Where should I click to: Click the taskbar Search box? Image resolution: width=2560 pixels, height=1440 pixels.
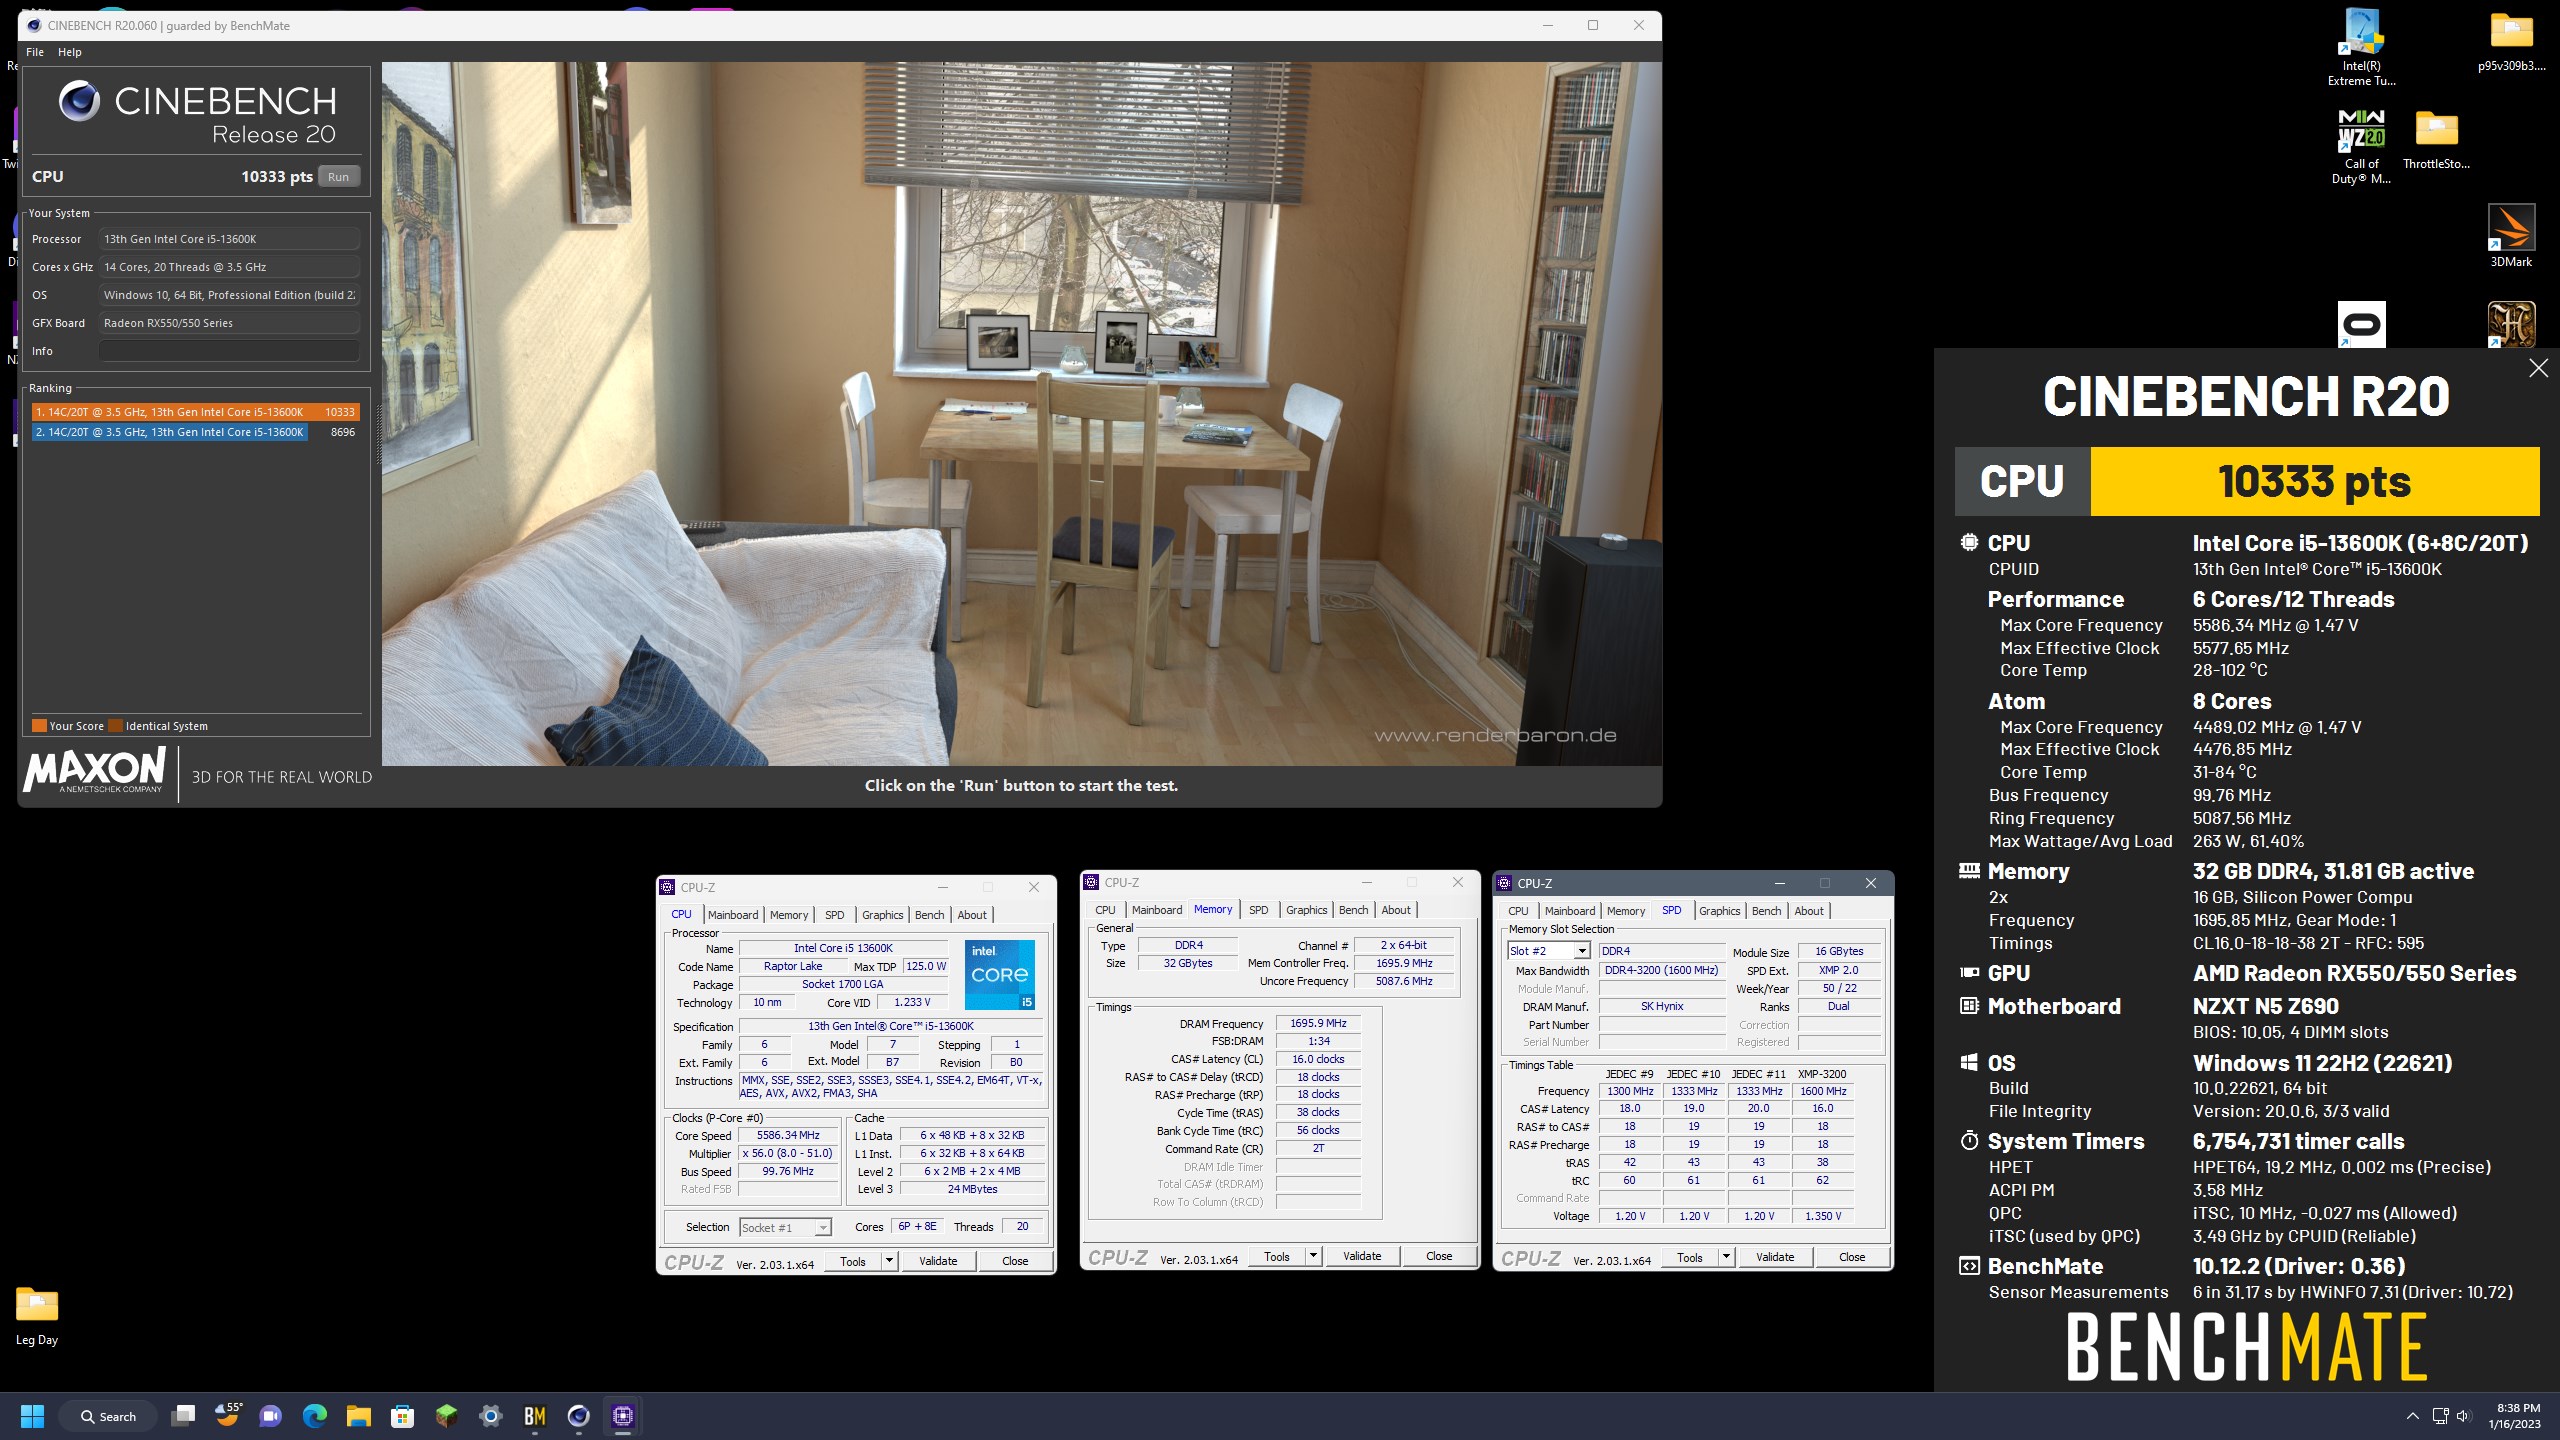coord(107,1416)
